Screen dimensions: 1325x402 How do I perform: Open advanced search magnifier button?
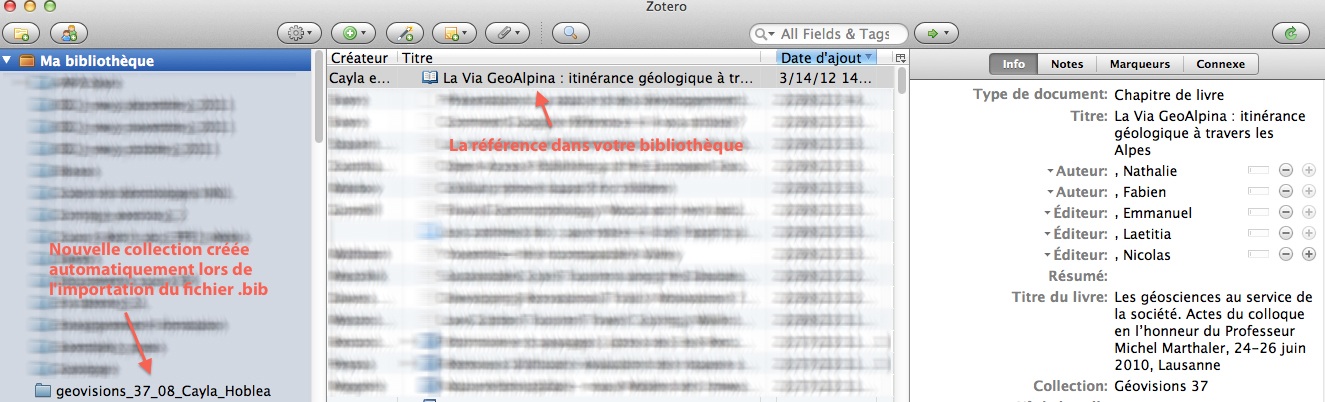point(571,33)
